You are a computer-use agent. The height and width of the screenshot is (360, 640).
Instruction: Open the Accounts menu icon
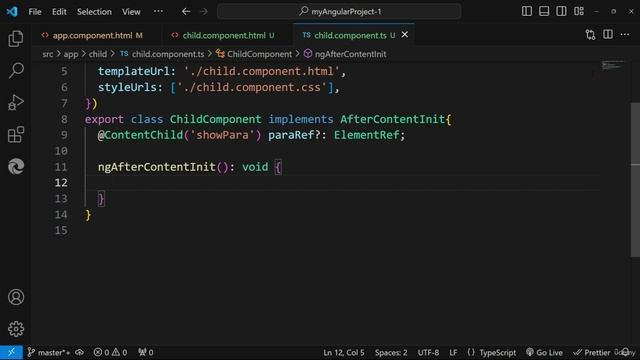click(x=16, y=297)
